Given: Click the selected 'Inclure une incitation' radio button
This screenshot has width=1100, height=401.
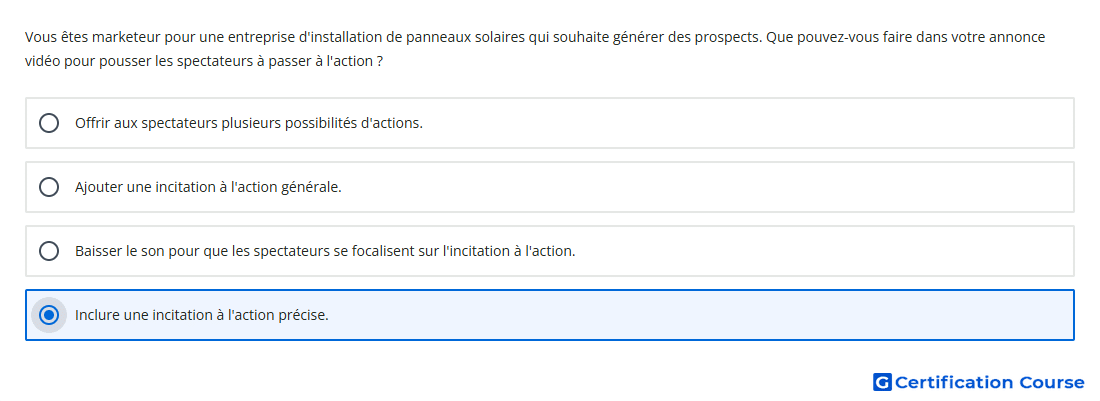Looking at the screenshot, I should [x=49, y=315].
